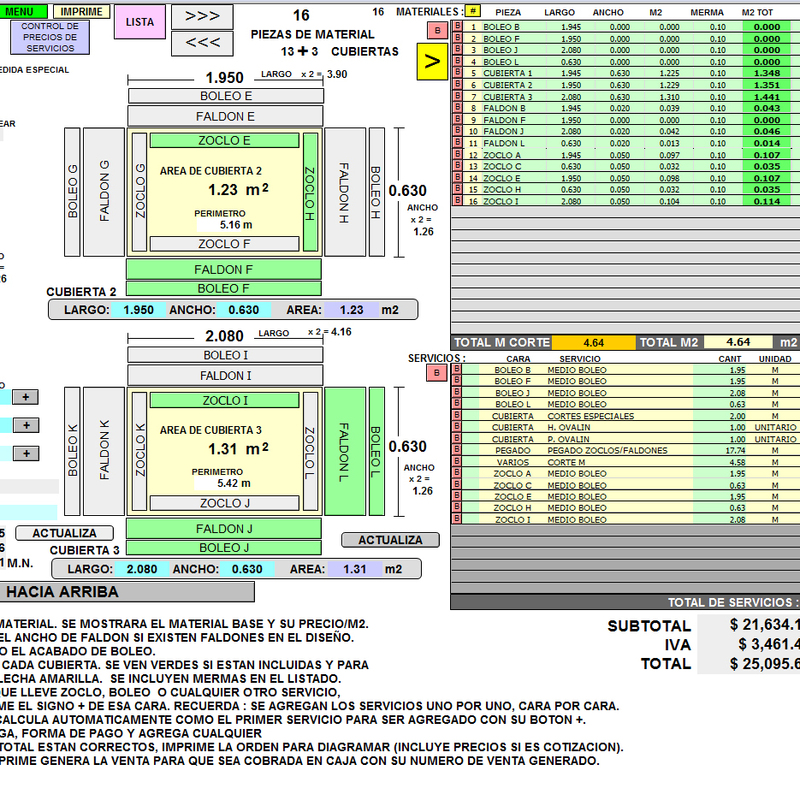Toggle the FALDON F piece on cubierta 2
The width and height of the screenshot is (800, 800).
tap(223, 269)
